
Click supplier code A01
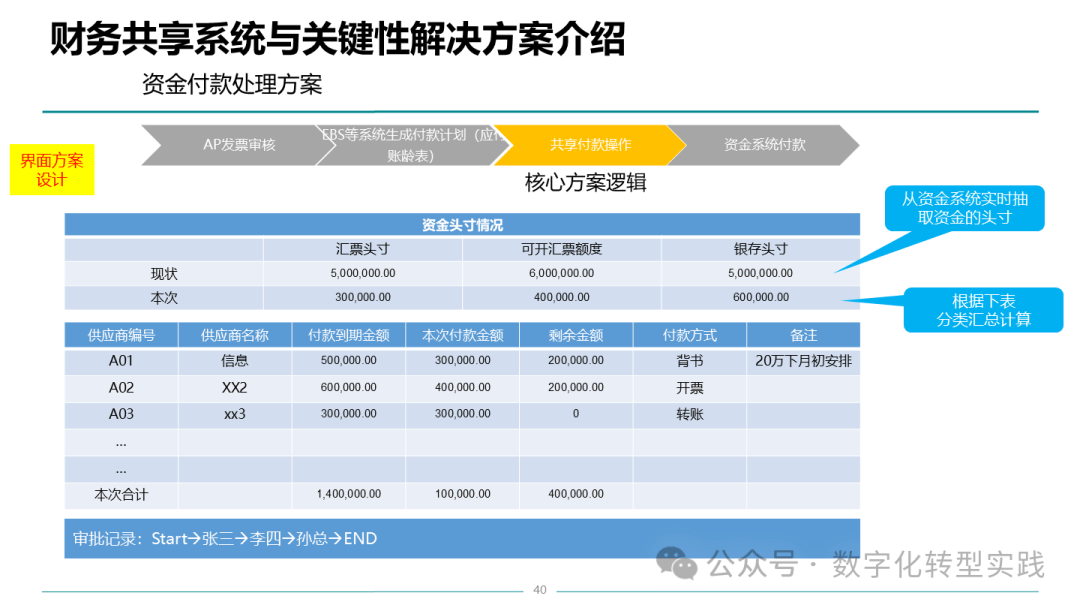coord(121,361)
